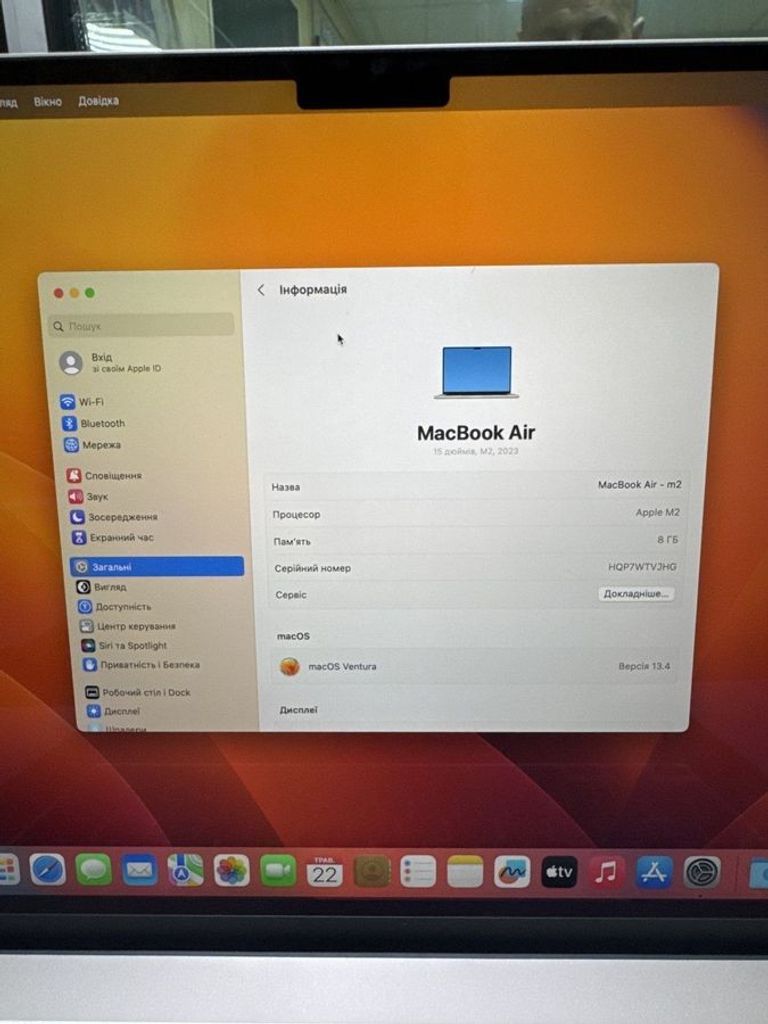
Task: Open Wi-Fi settings in sidebar
Action: pyautogui.click(x=83, y=402)
